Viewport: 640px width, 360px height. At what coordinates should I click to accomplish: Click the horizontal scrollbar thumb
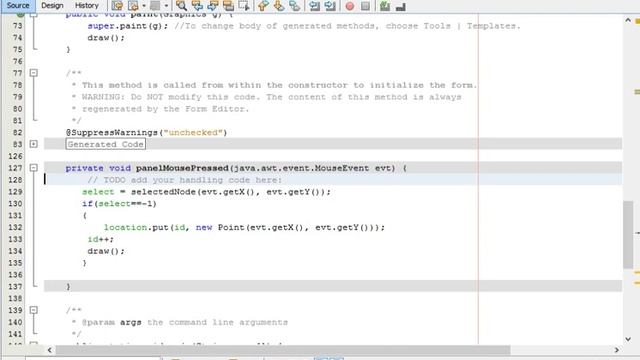pos(283,350)
